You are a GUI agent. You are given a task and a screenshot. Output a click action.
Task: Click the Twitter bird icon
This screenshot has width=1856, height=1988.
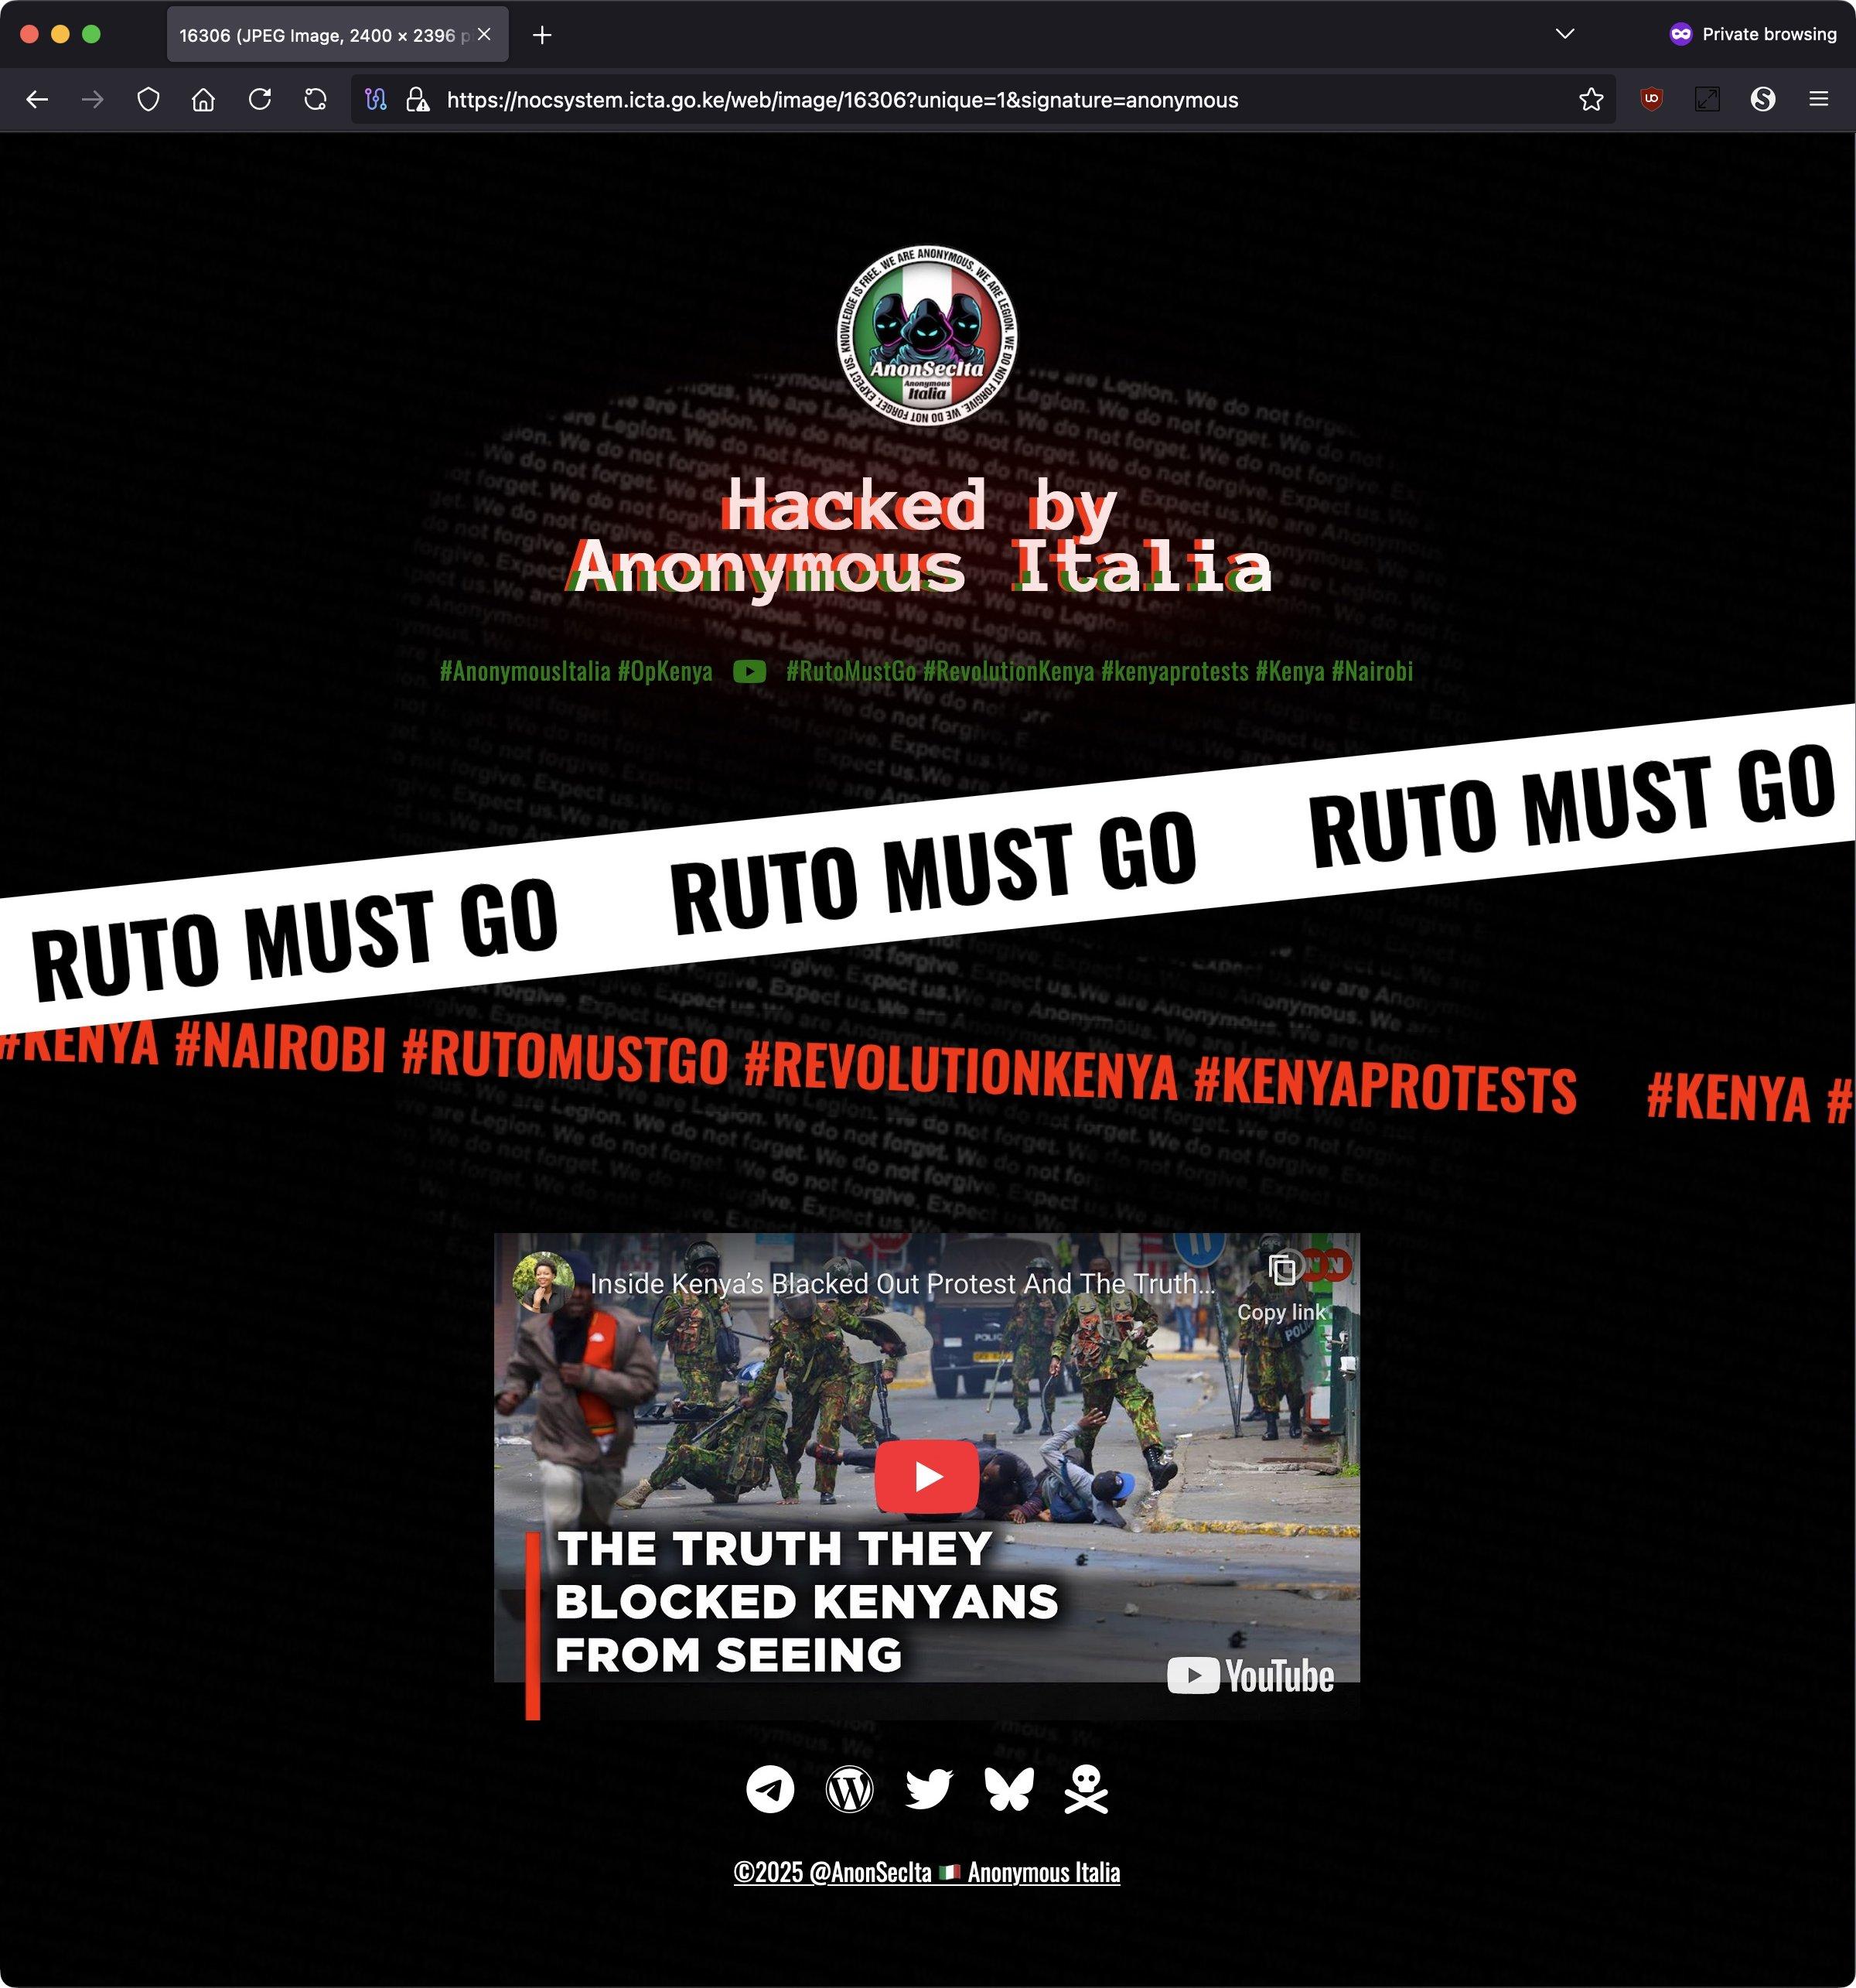[928, 1789]
